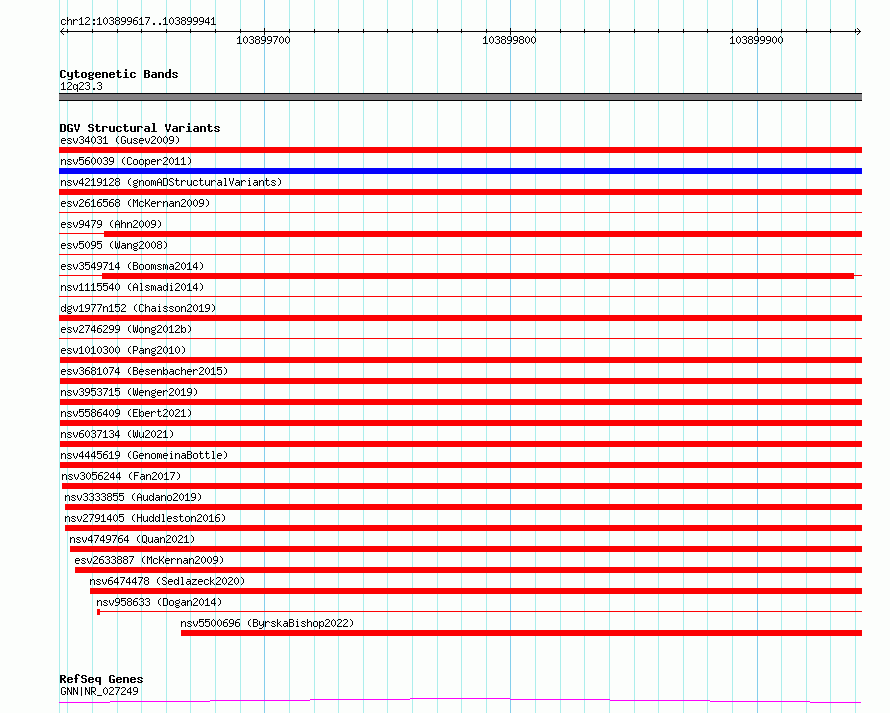Open the RefSeq Genes track title
890x713 pixels.
click(101, 679)
